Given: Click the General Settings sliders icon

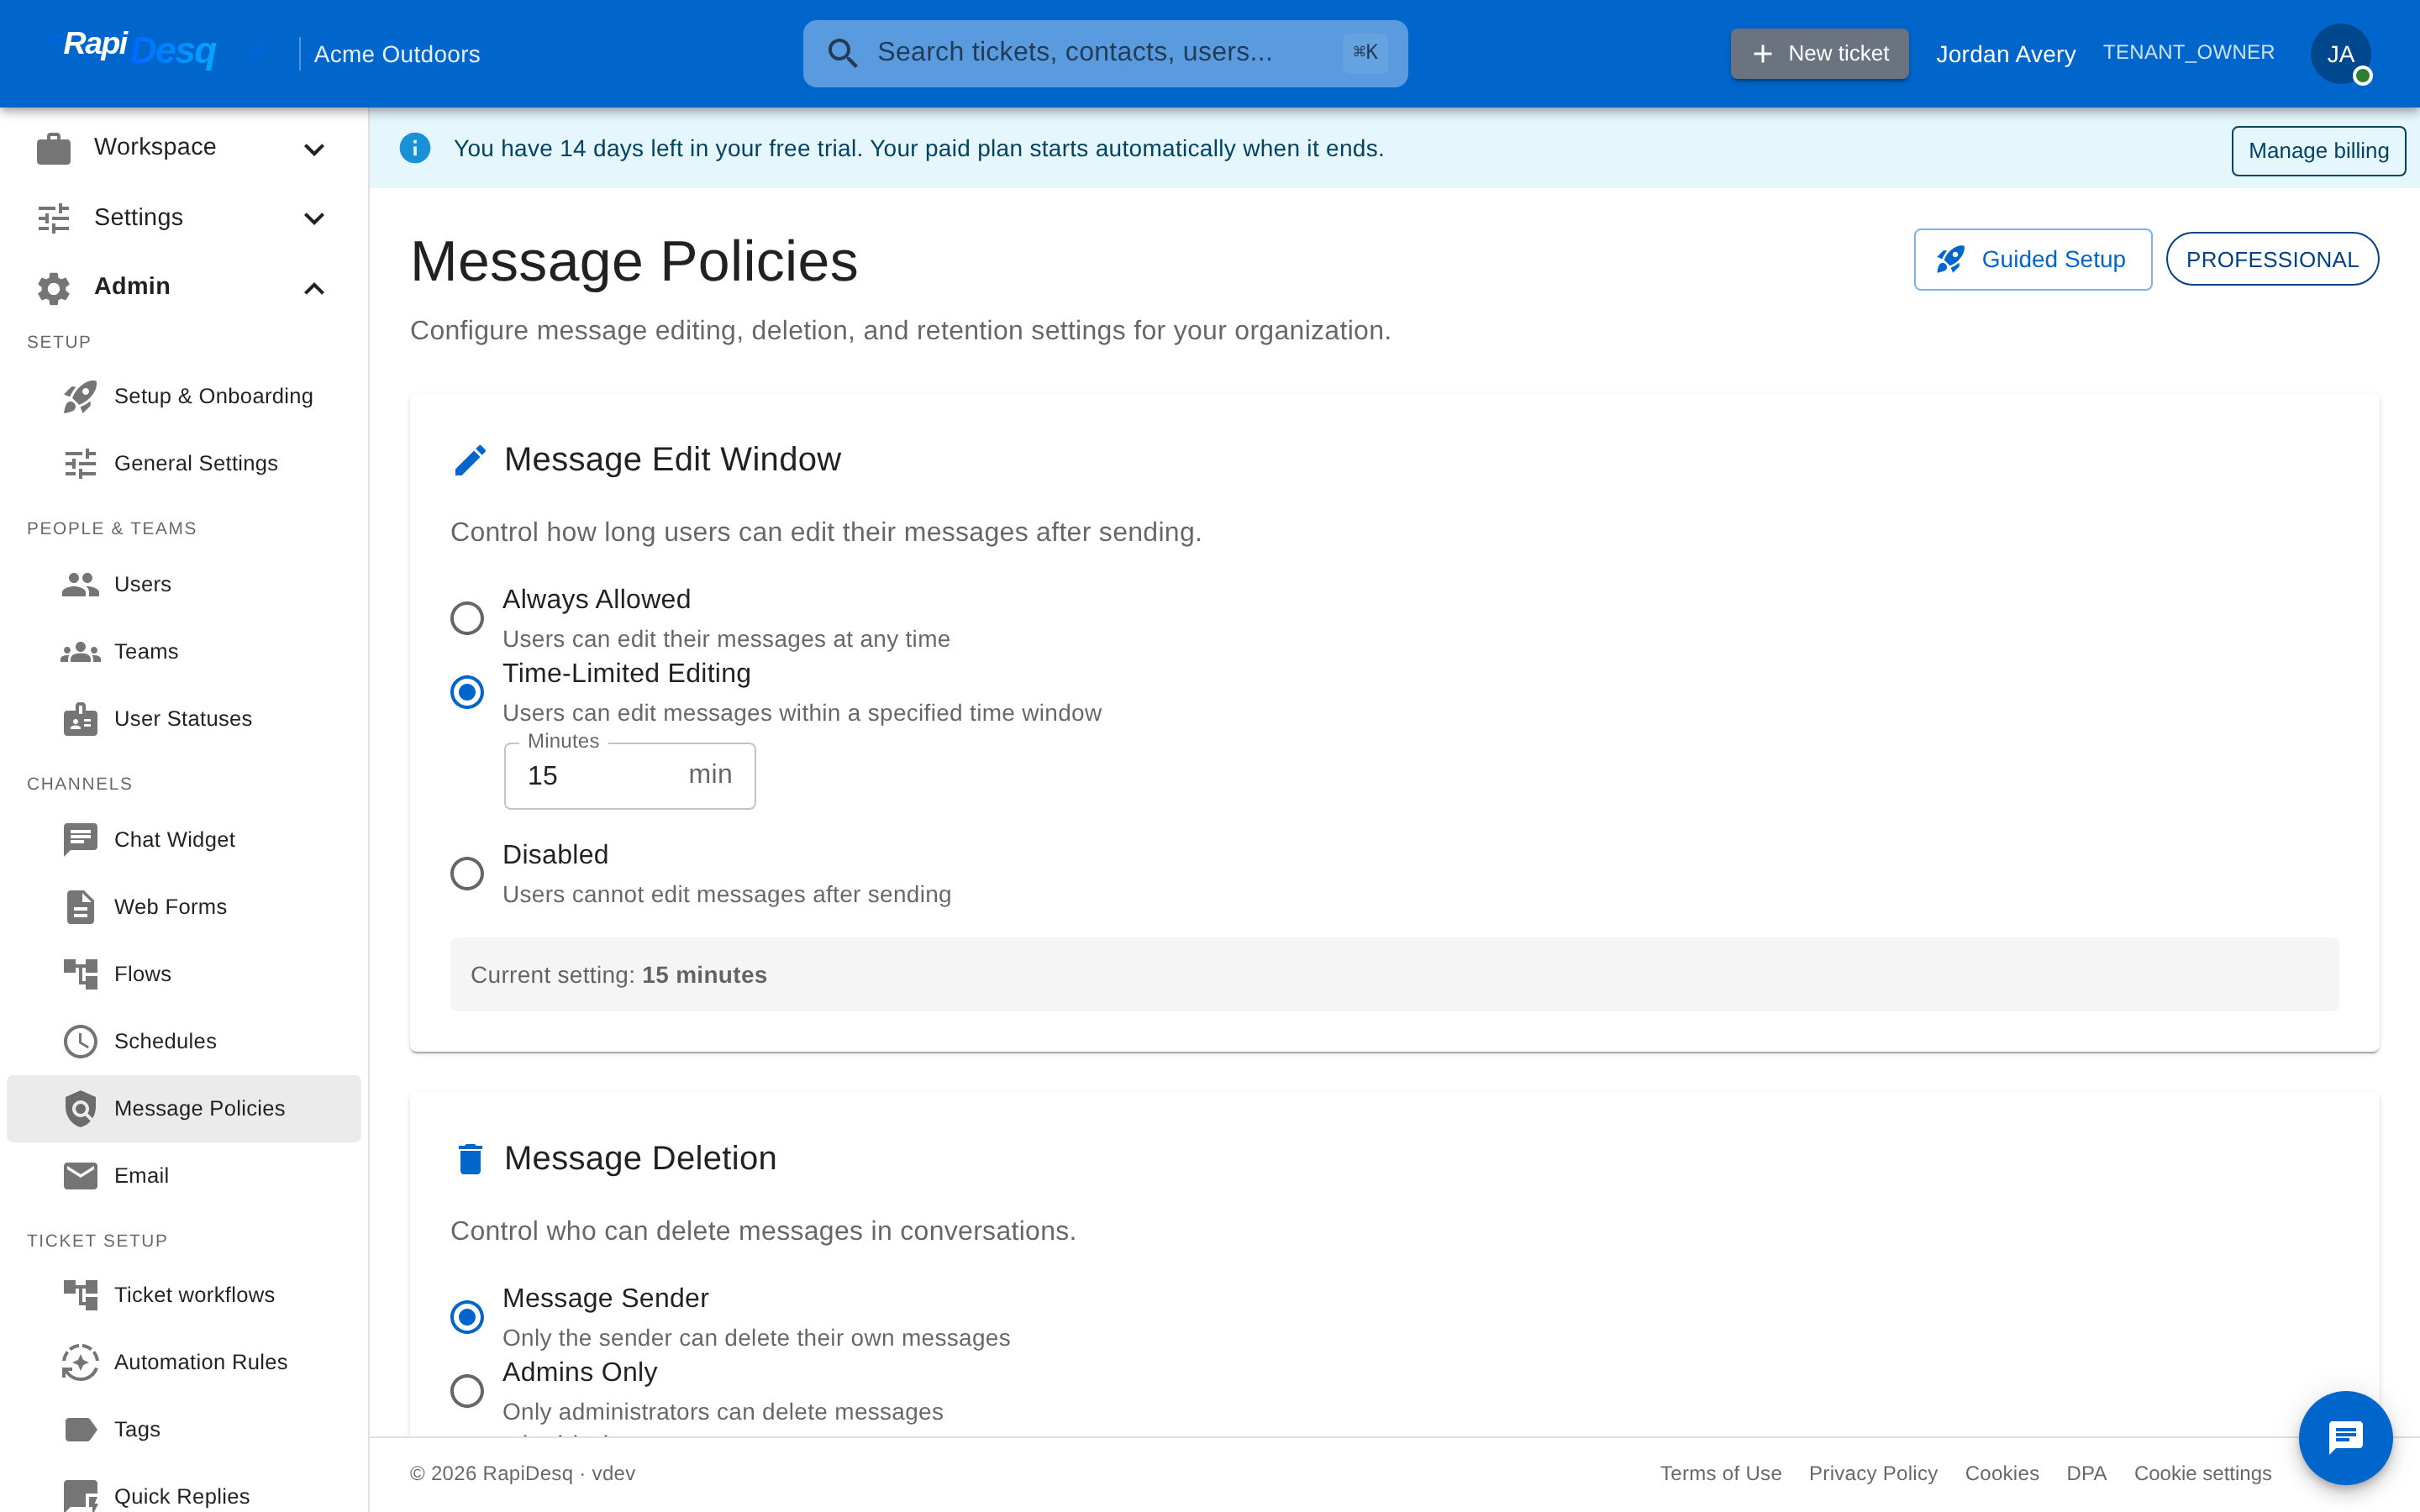Looking at the screenshot, I should (x=80, y=464).
